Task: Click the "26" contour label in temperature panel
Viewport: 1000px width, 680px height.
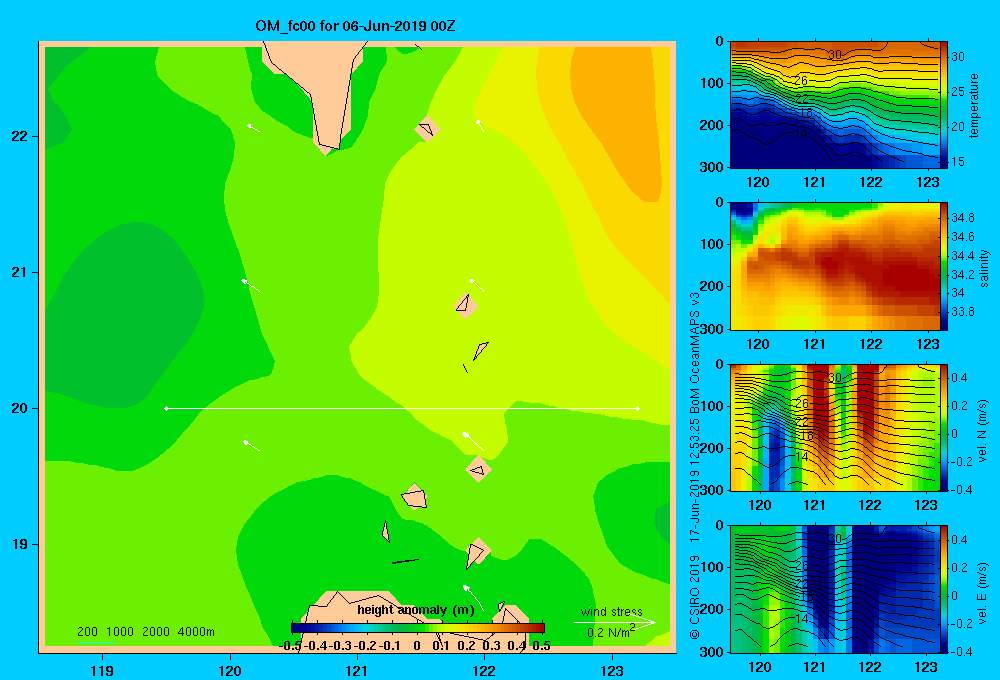Action: (801, 80)
